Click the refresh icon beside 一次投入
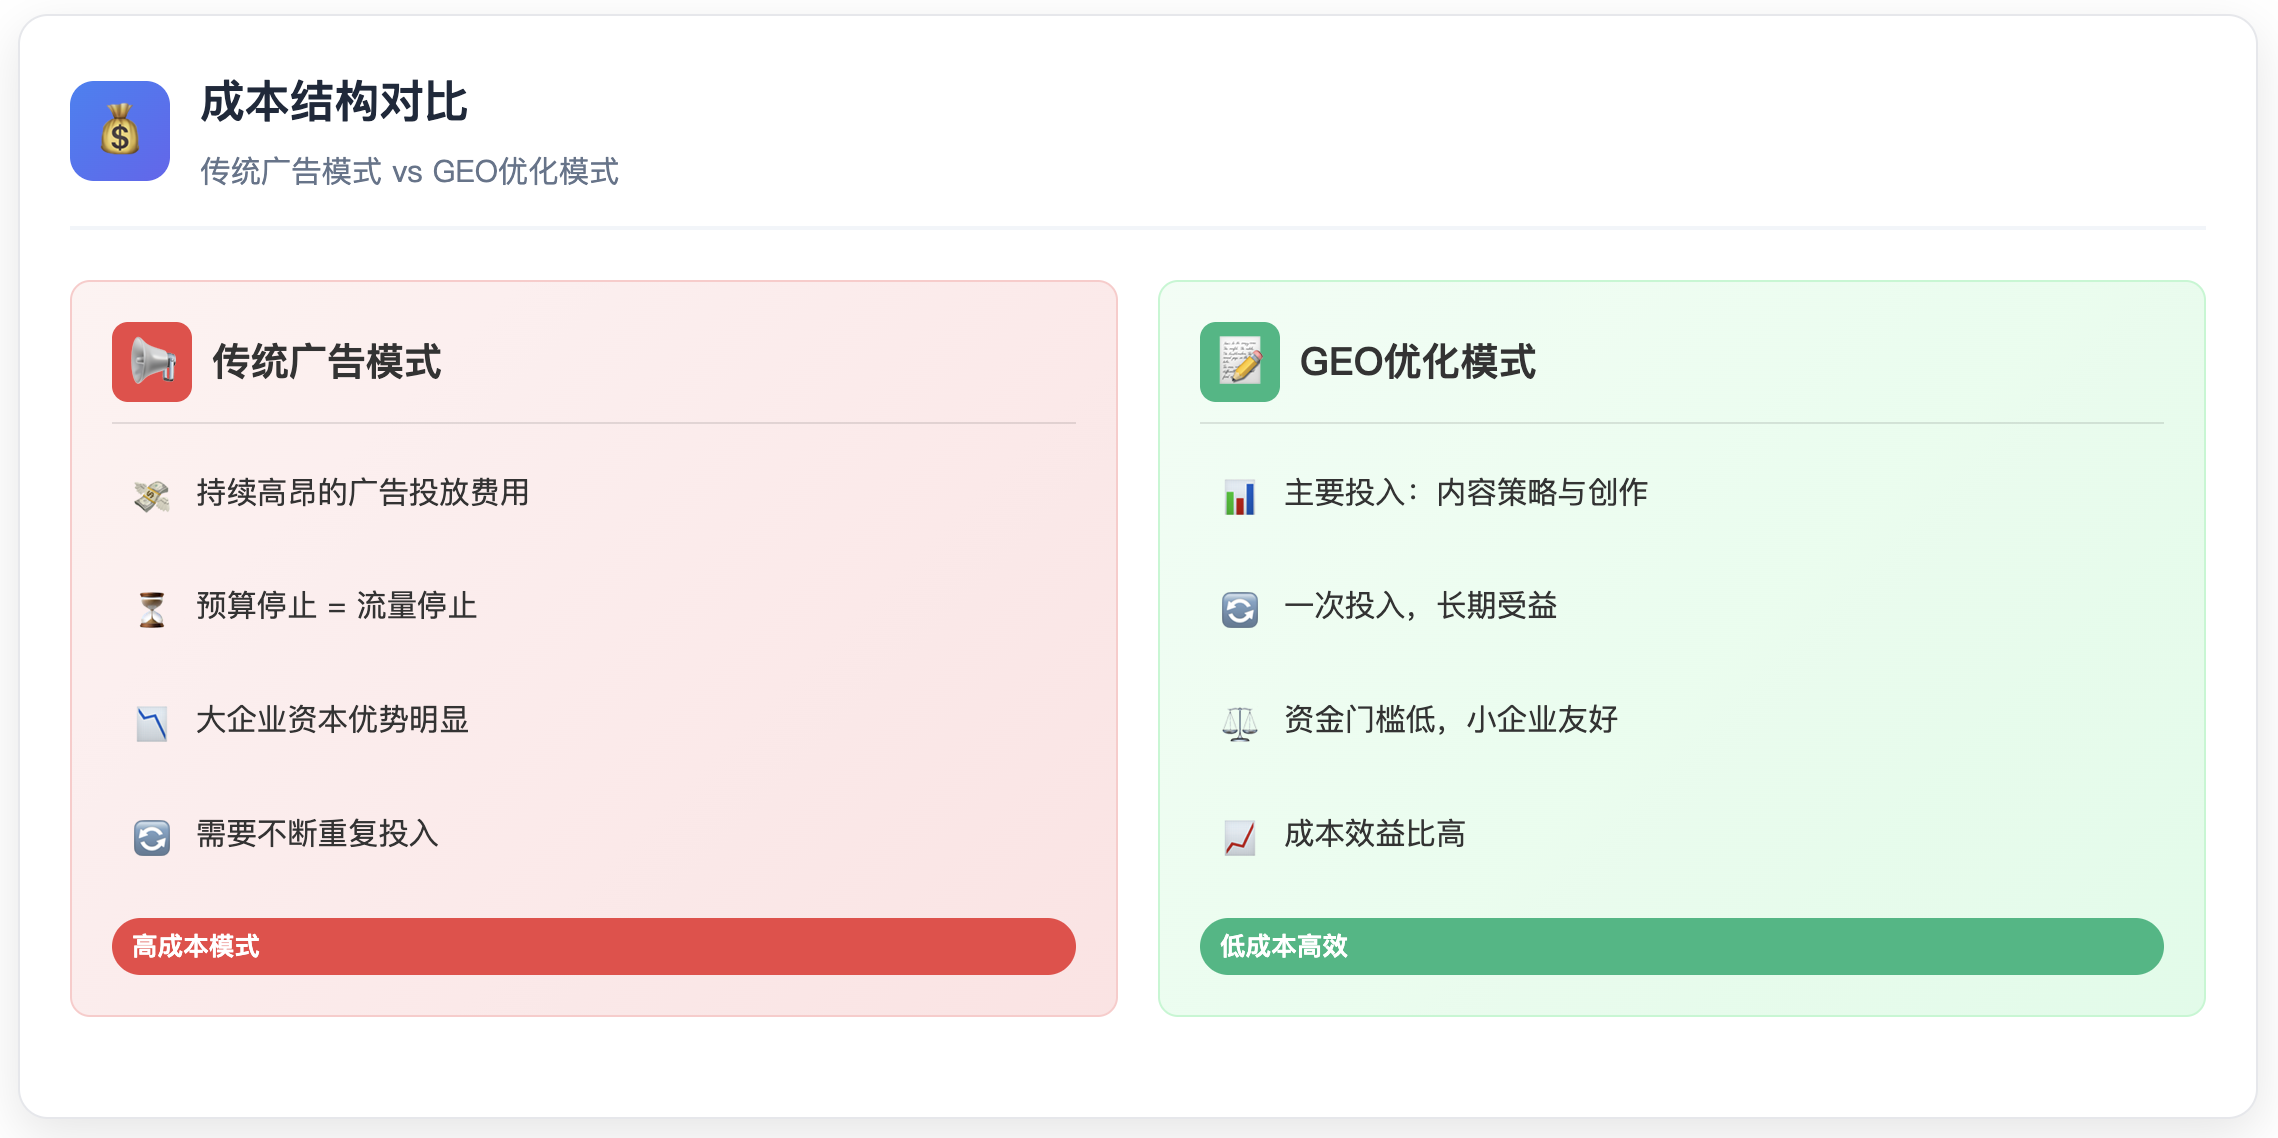The image size is (2278, 1138). pyautogui.click(x=1239, y=609)
